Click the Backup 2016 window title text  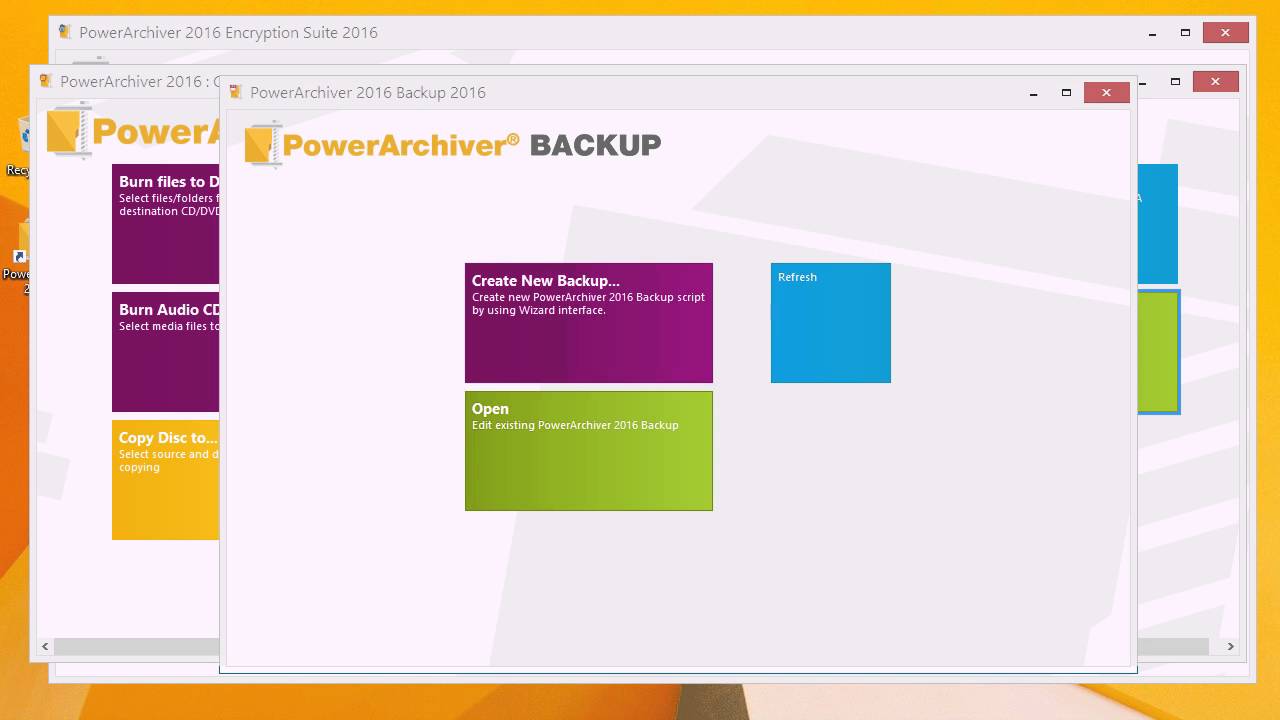coord(368,92)
